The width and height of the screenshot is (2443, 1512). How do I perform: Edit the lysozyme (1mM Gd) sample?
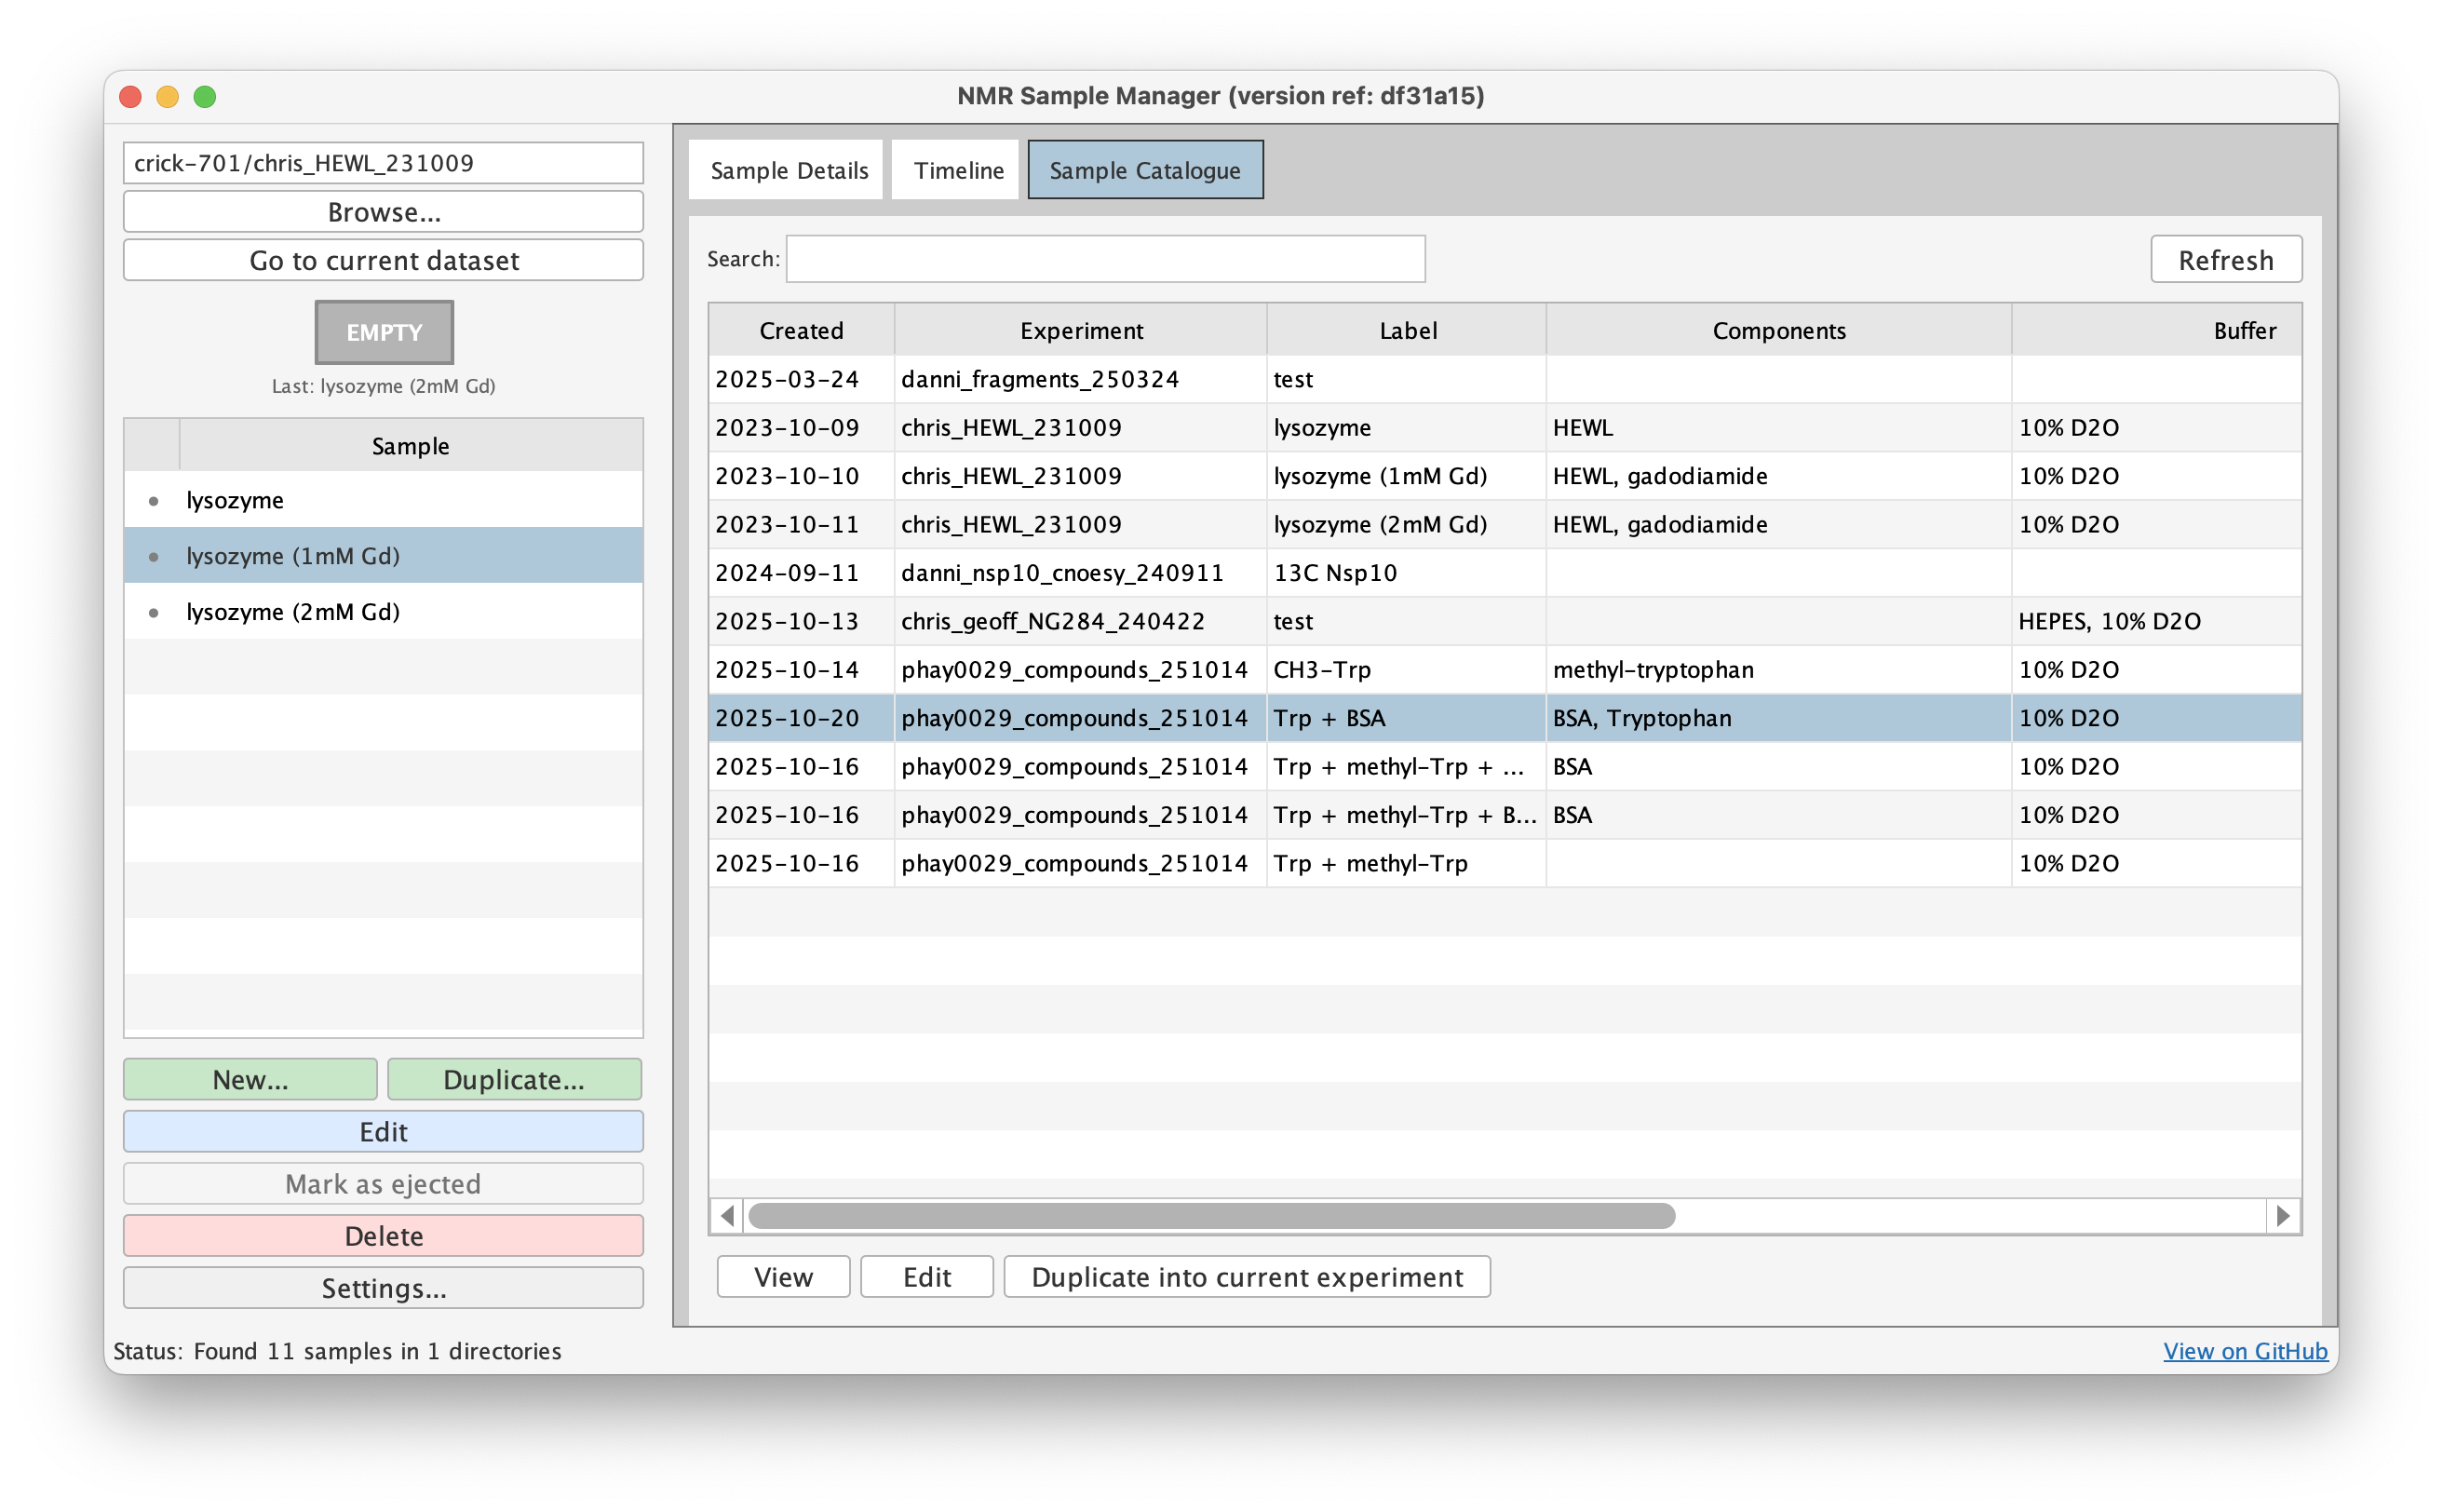click(x=383, y=1131)
